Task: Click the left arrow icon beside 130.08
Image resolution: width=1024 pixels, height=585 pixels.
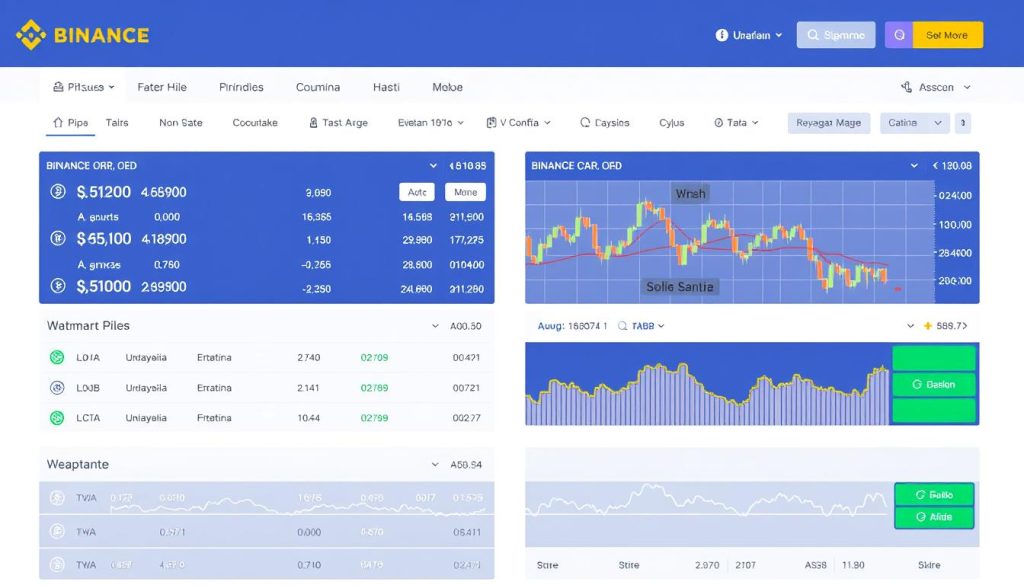Action: tap(935, 166)
